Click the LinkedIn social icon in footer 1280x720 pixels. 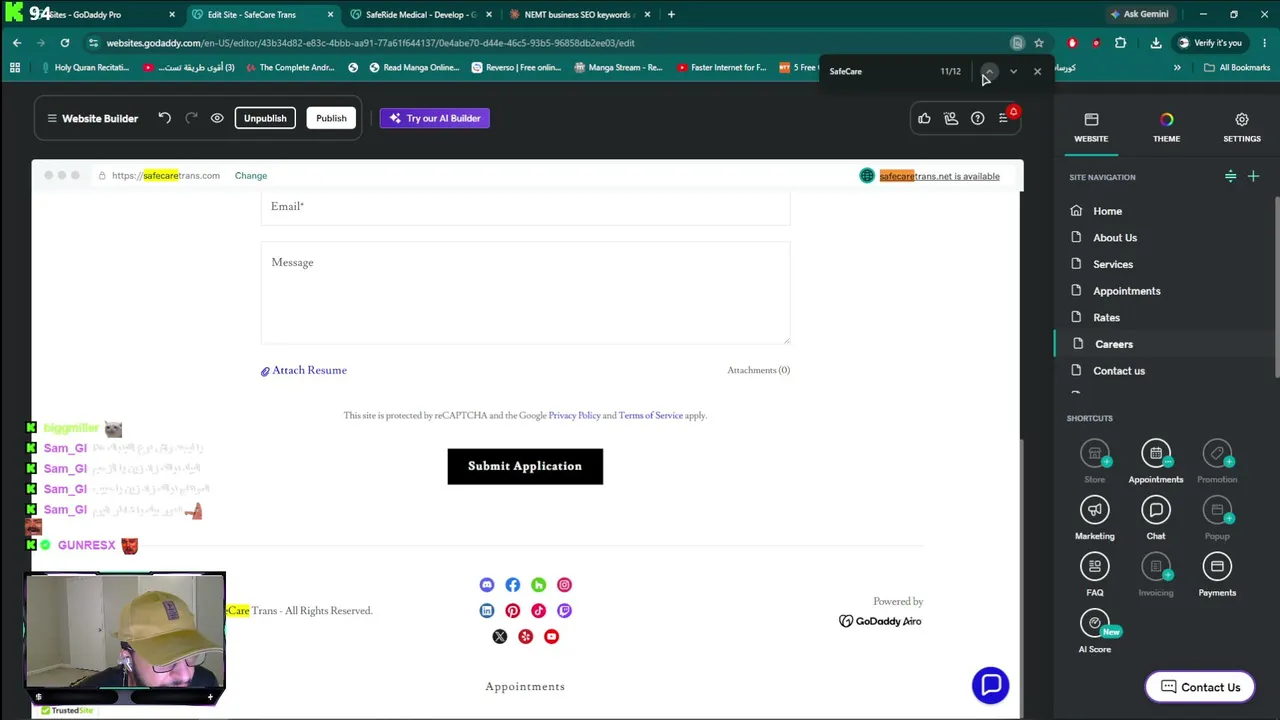(x=487, y=611)
